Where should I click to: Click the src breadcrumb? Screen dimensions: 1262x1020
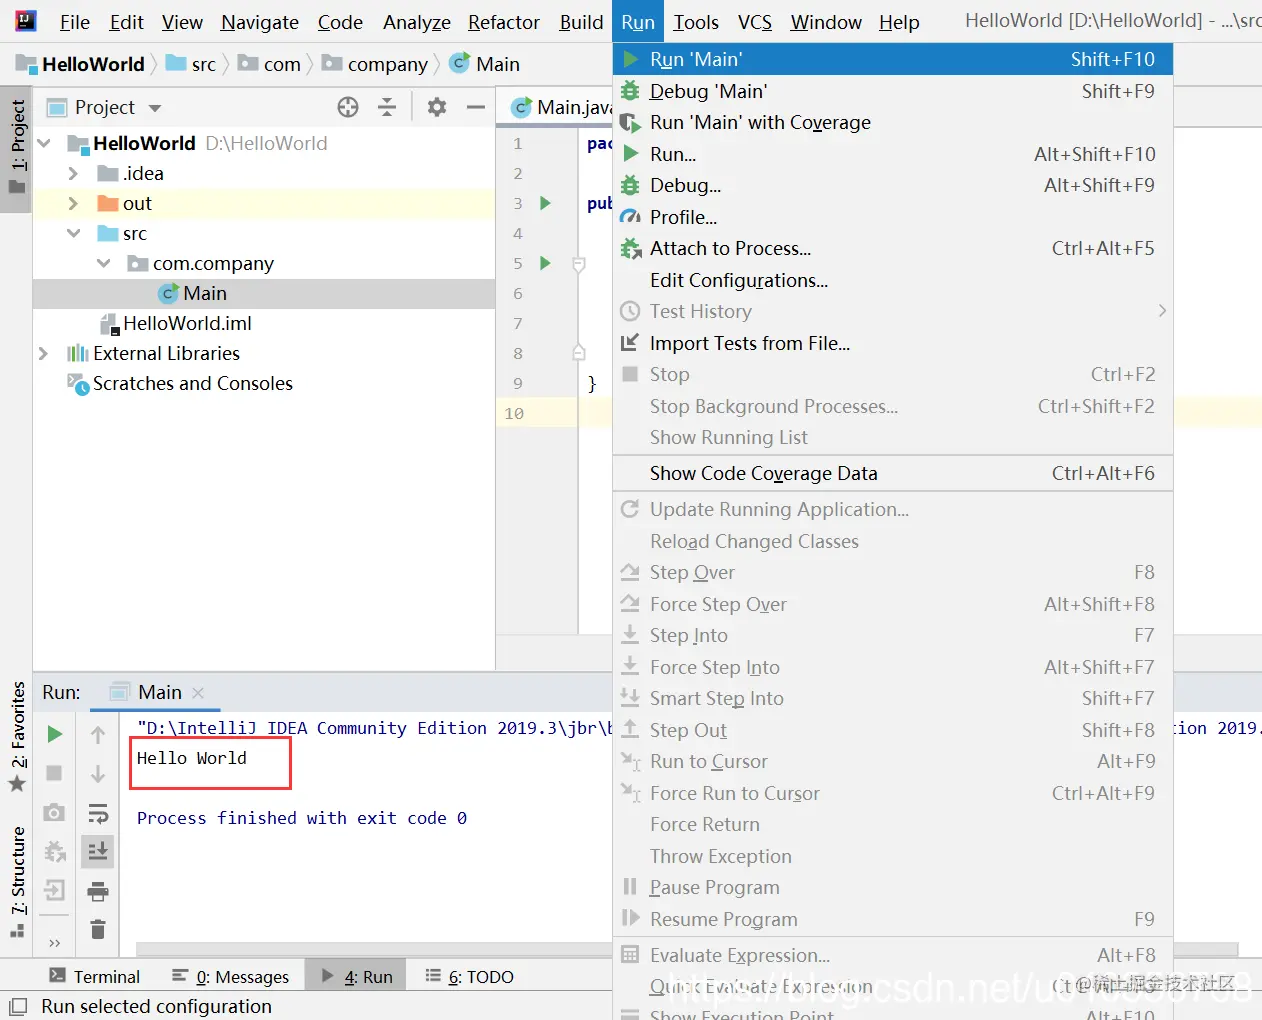point(191,64)
